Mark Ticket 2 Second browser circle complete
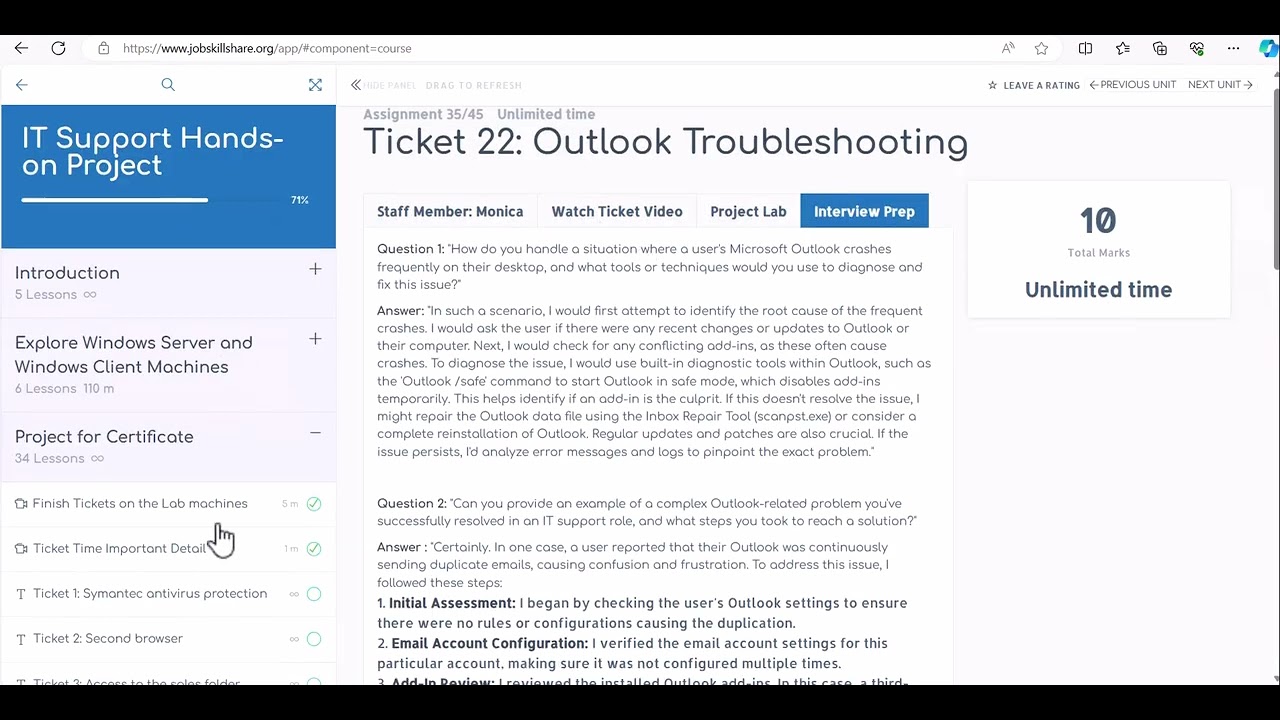1280x720 pixels. [x=314, y=639]
